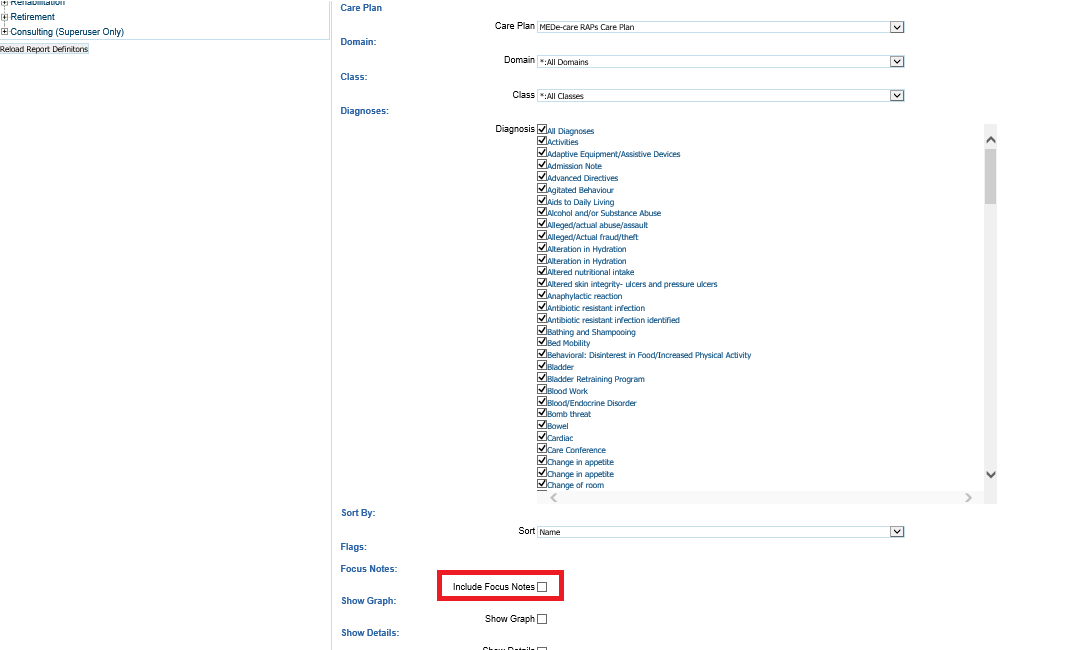Uncheck the All Diagnoses checkbox
Viewport: 1070px width, 650px height.
tap(542, 130)
